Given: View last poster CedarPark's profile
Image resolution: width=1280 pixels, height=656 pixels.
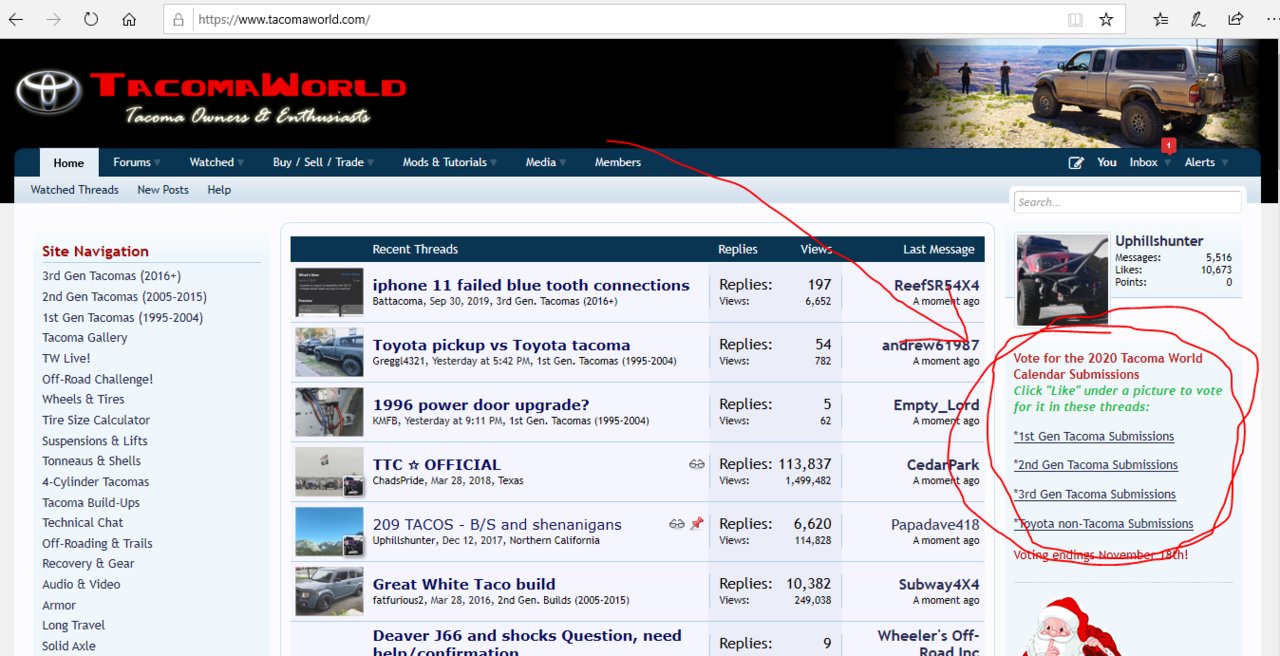Looking at the screenshot, I should (943, 465).
